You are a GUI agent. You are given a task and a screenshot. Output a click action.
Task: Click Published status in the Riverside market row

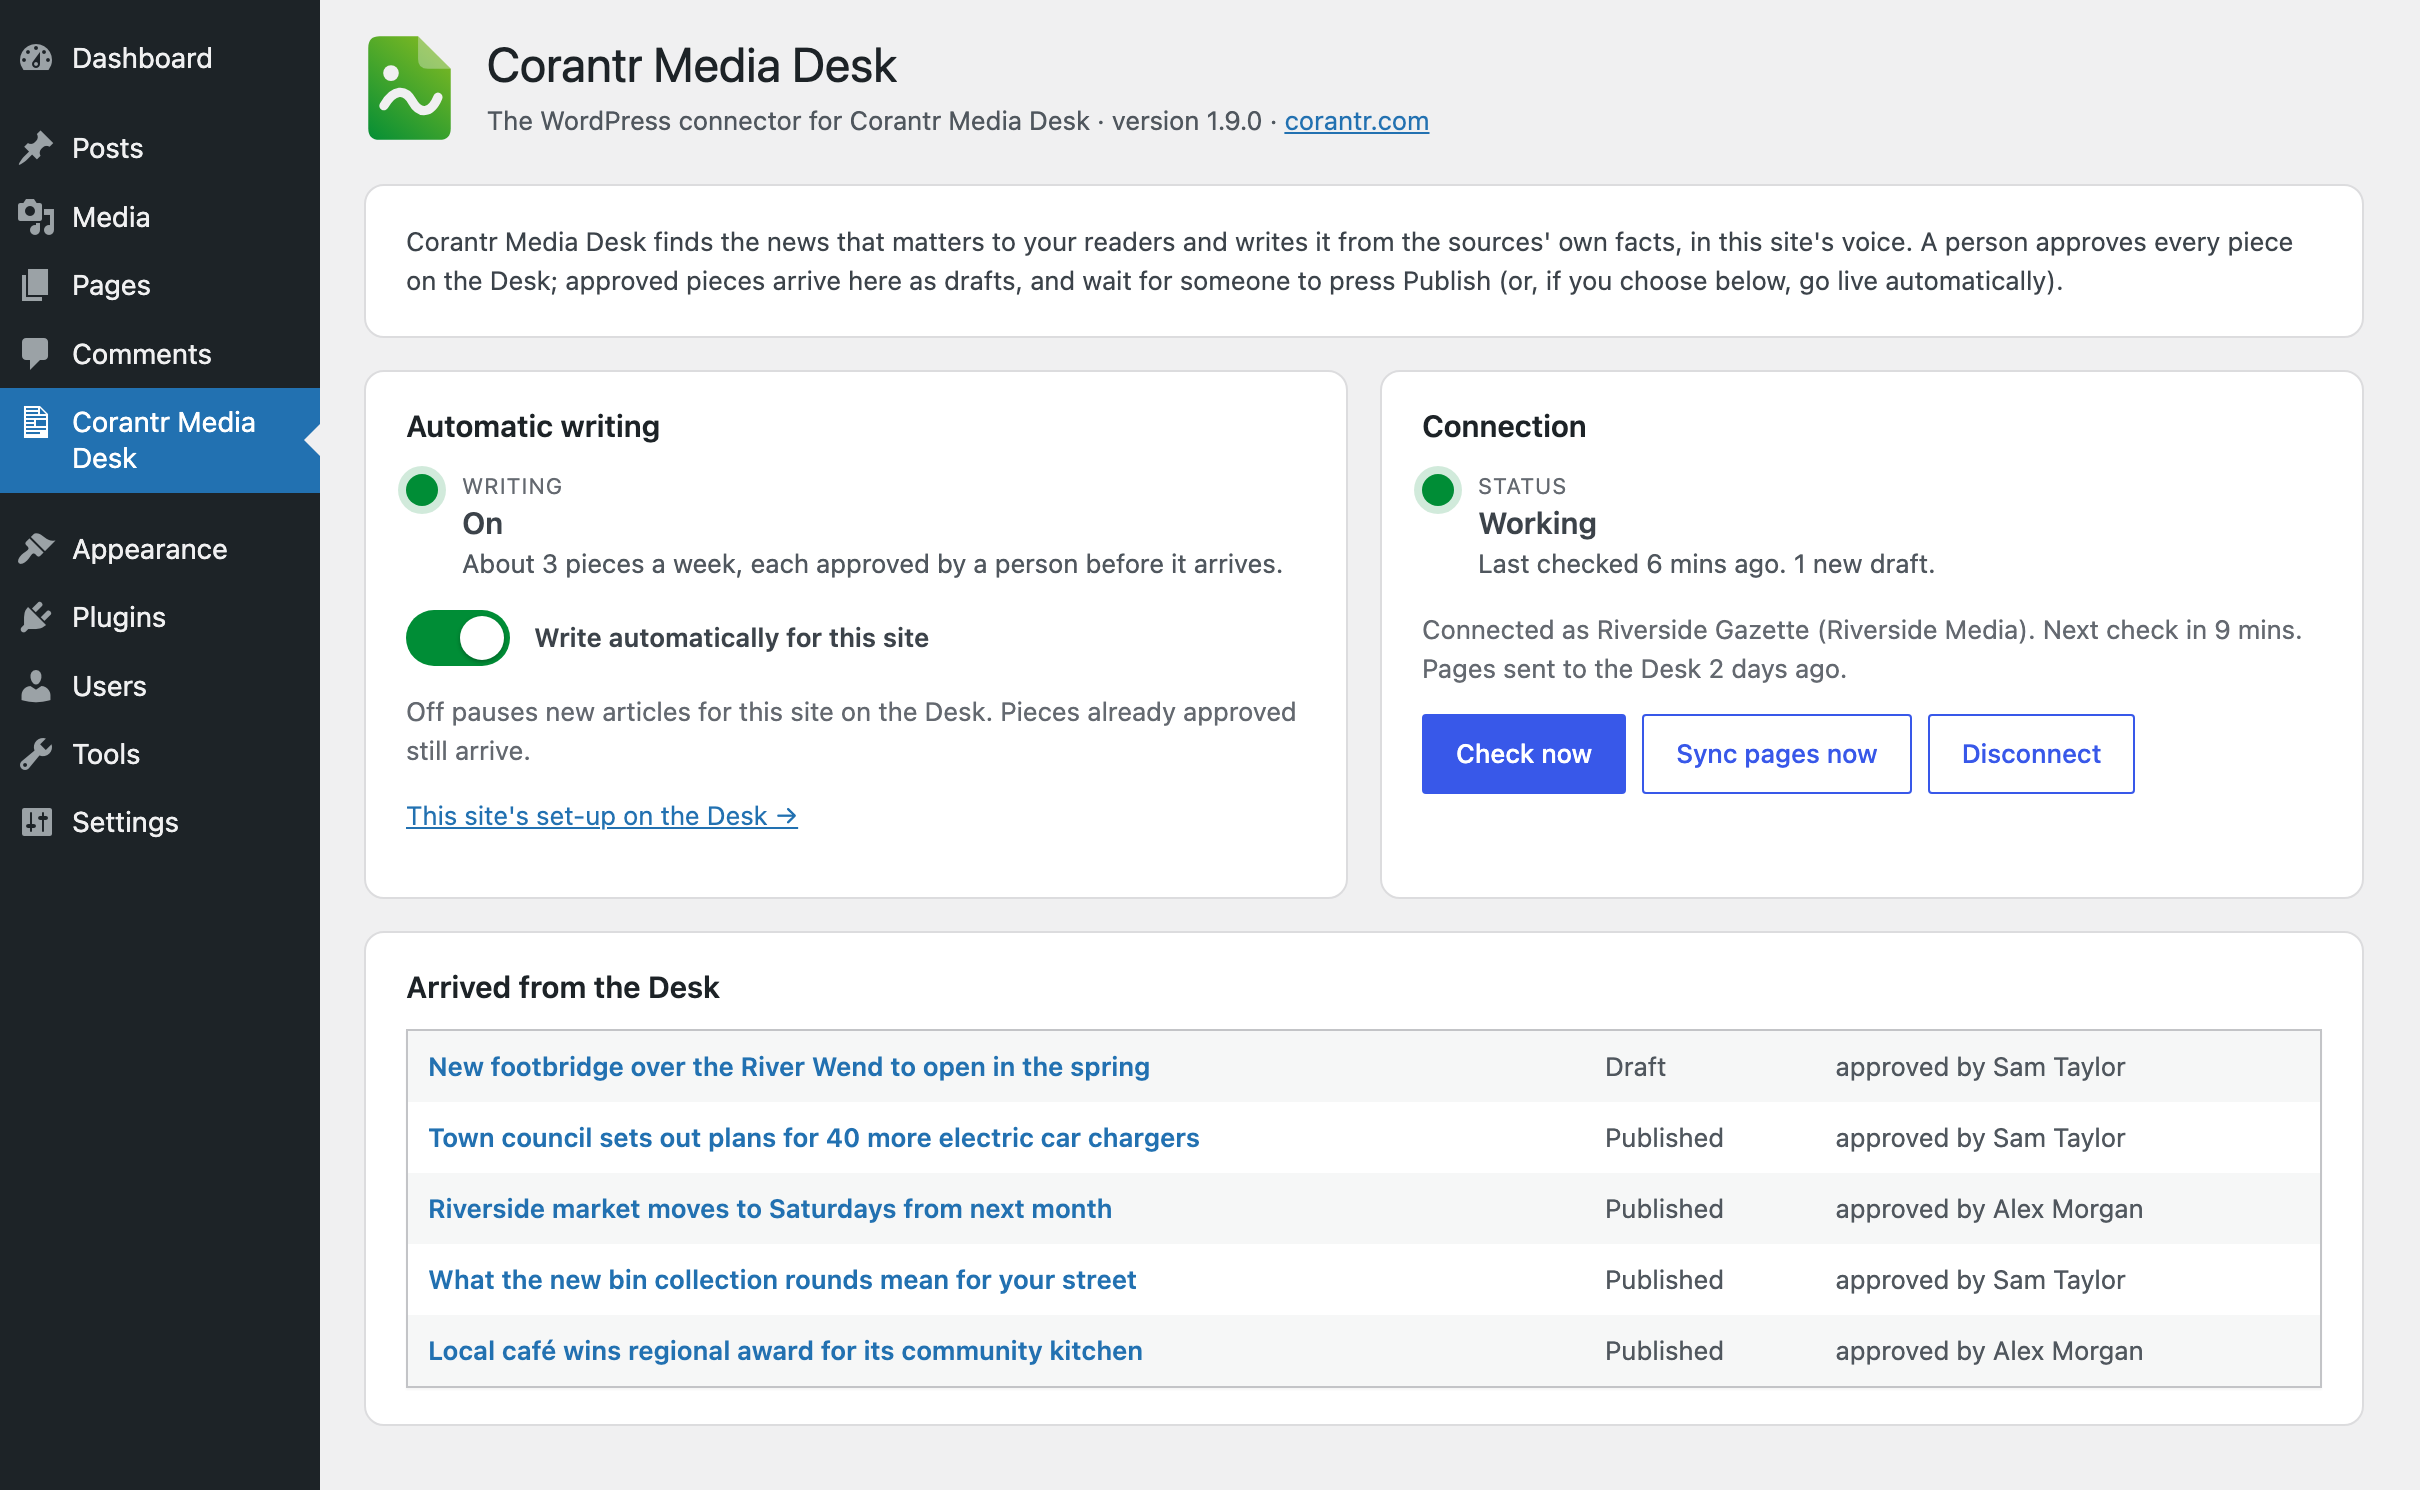tap(1664, 1209)
